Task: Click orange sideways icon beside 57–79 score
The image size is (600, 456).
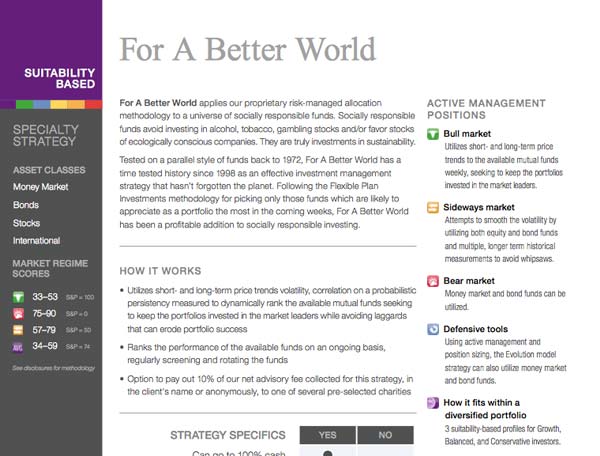Action: 18,330
